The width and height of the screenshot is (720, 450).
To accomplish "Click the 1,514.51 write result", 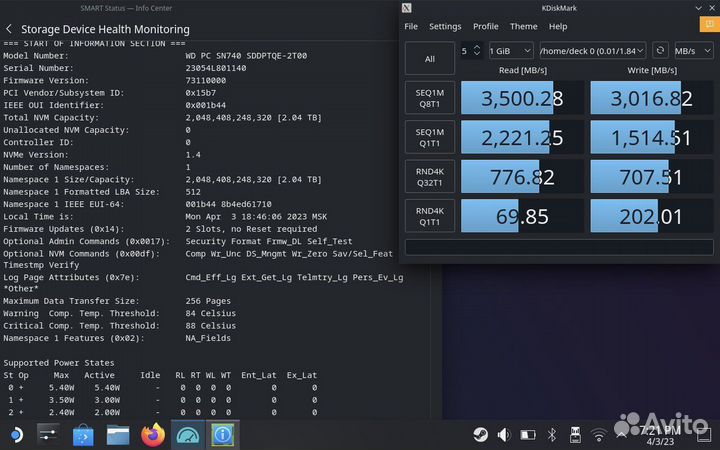I will 652,137.
